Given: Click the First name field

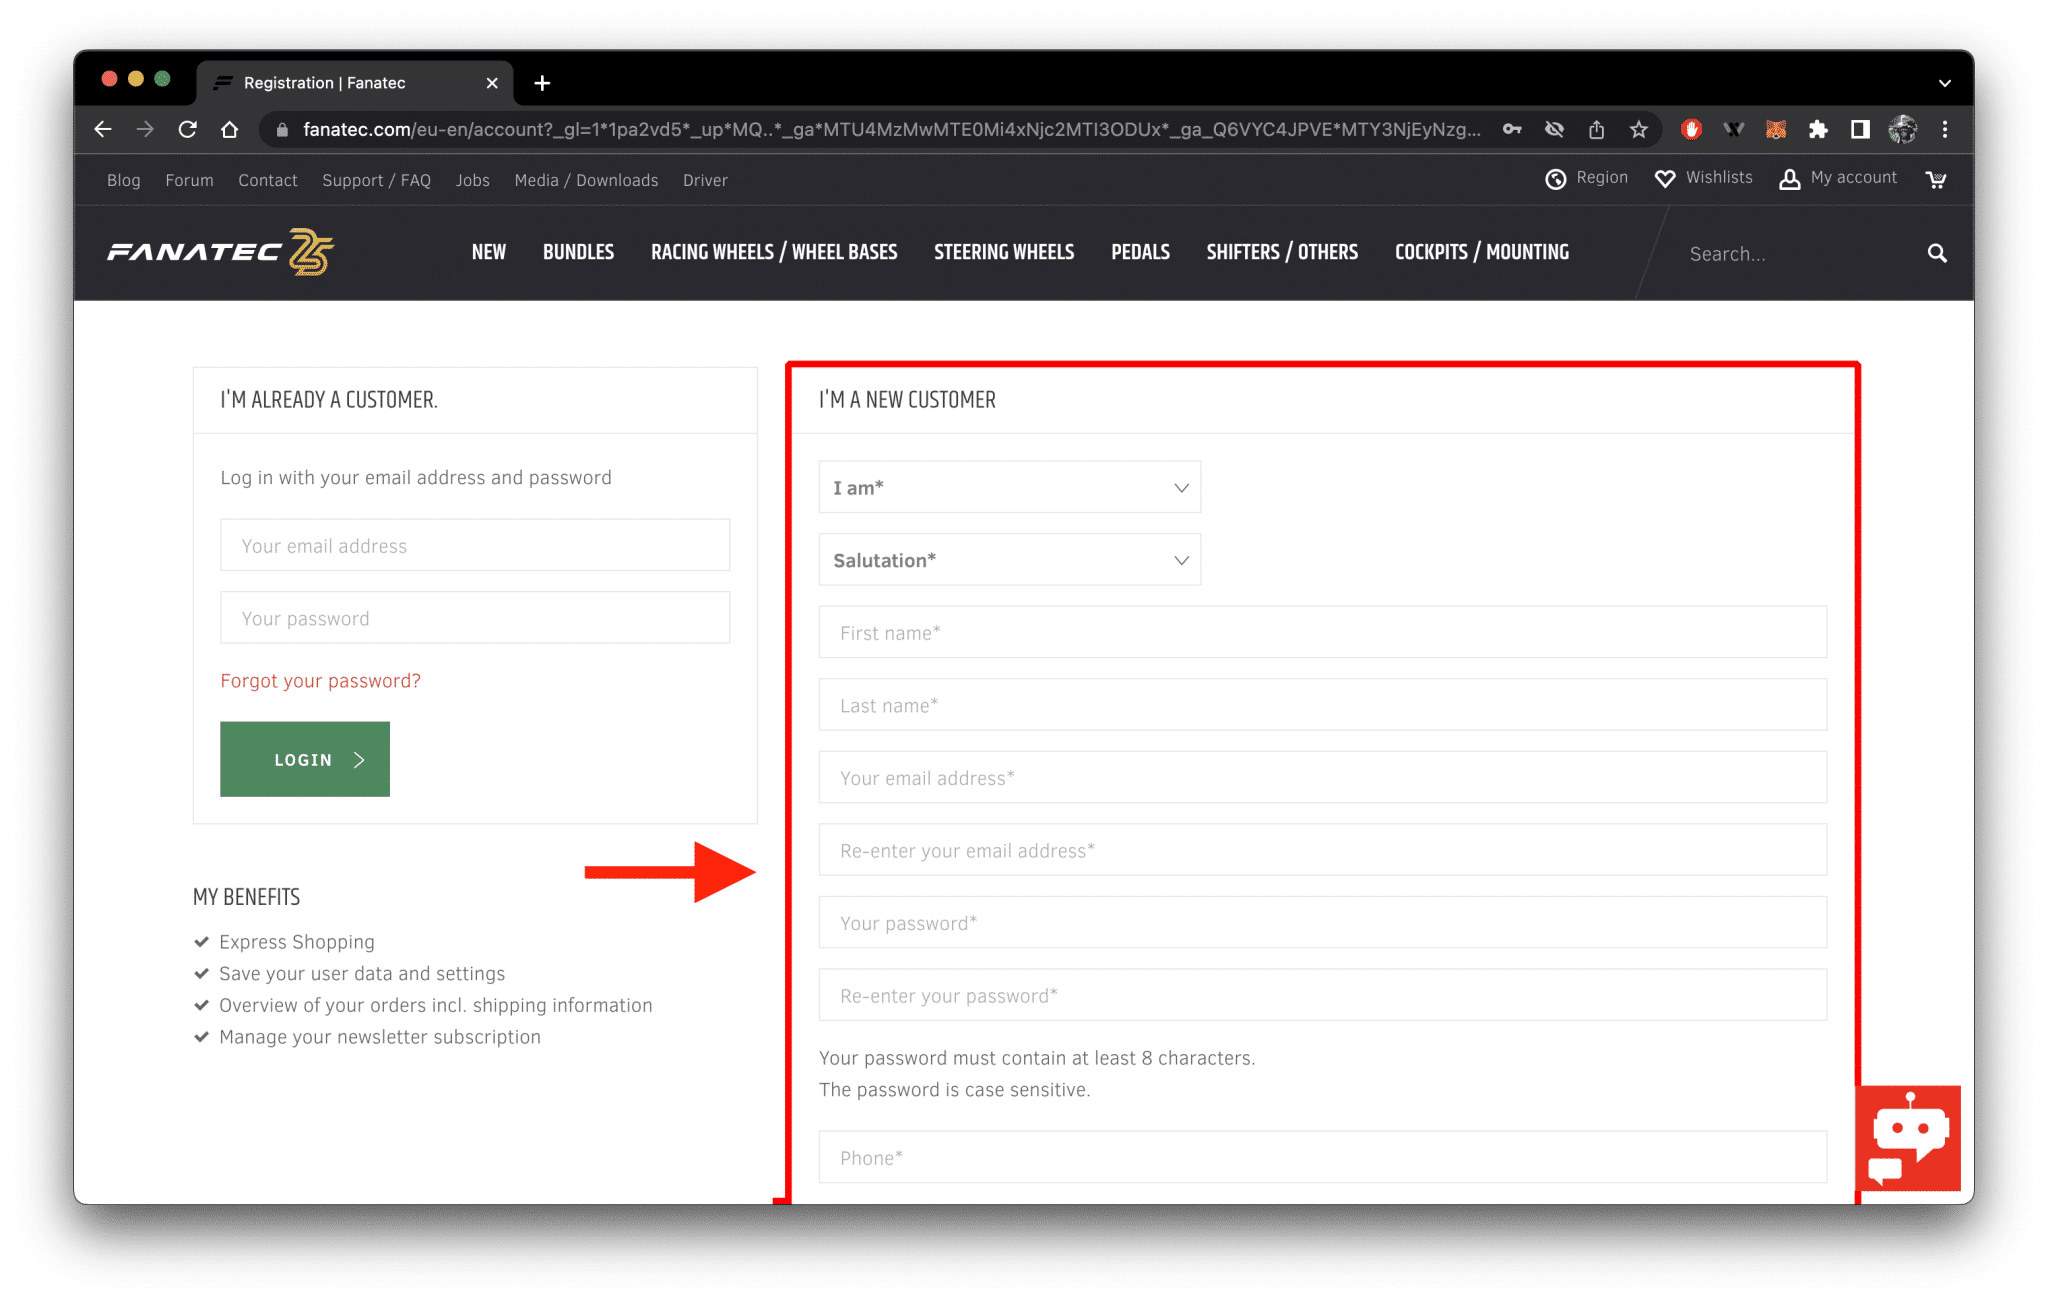Looking at the screenshot, I should pos(1322,633).
